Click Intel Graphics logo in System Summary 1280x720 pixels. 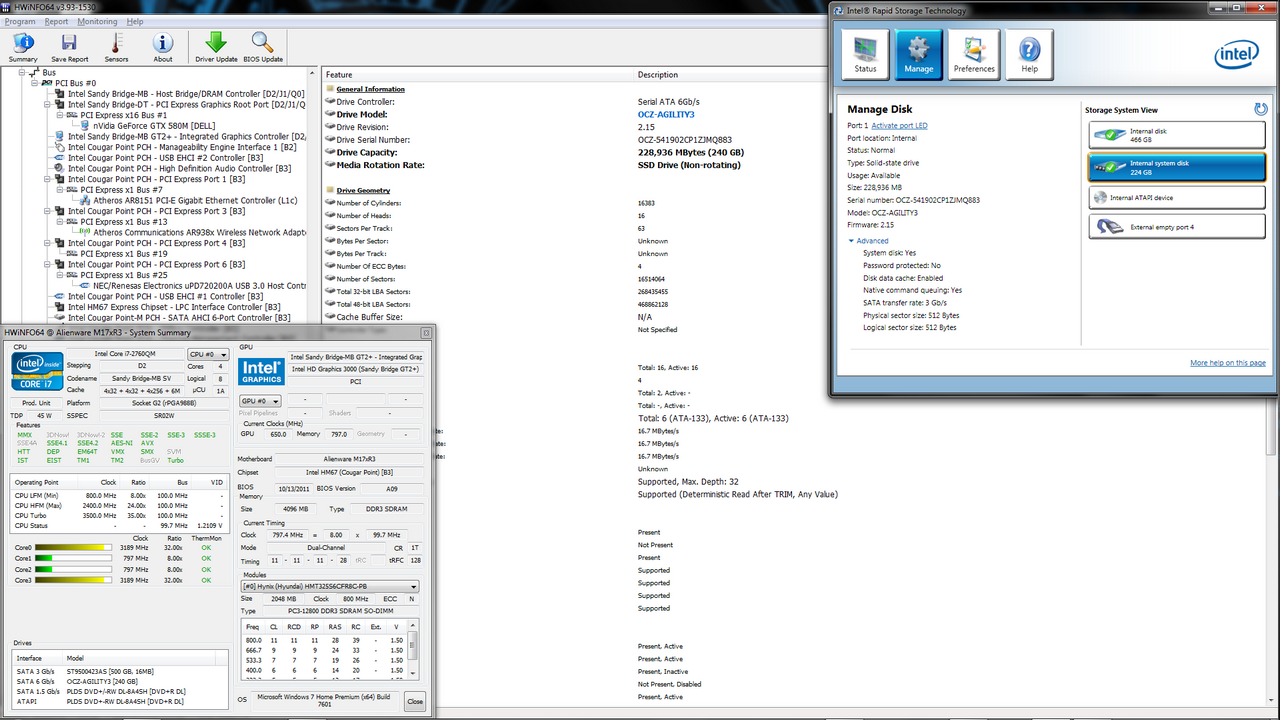[261, 372]
